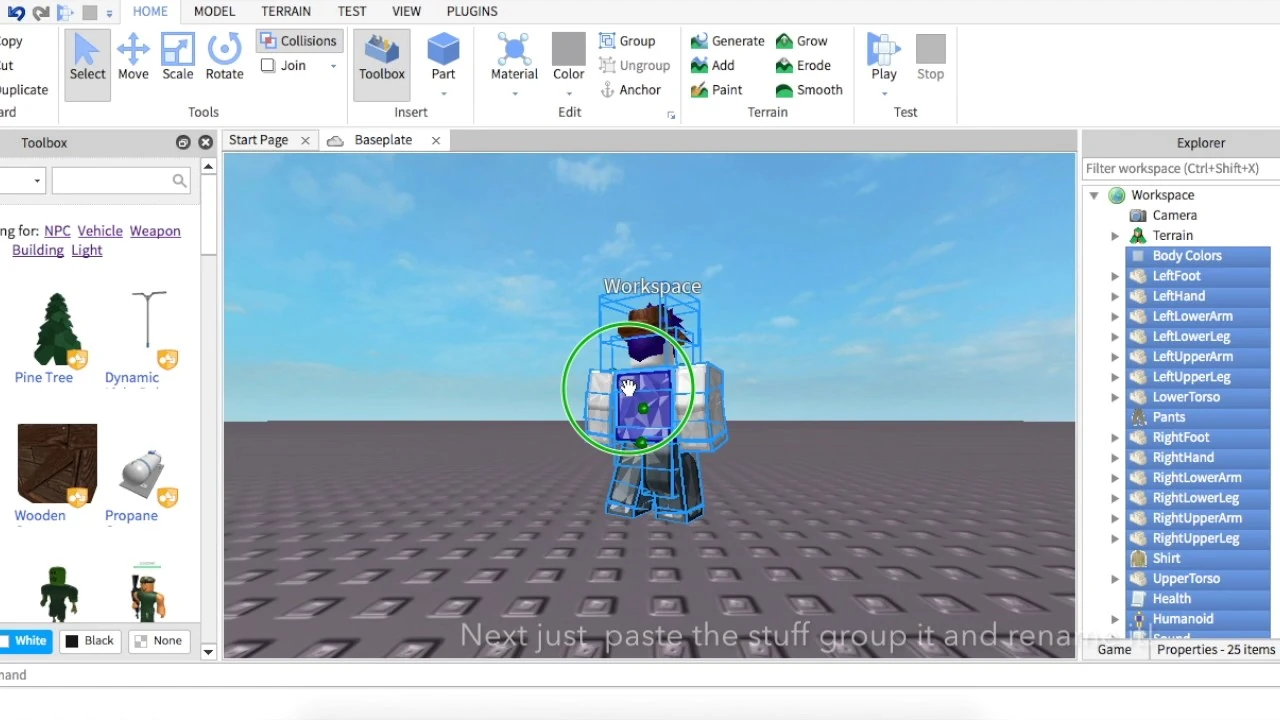The width and height of the screenshot is (1280, 720).
Task: Click the NPC category link
Action: pos(57,231)
